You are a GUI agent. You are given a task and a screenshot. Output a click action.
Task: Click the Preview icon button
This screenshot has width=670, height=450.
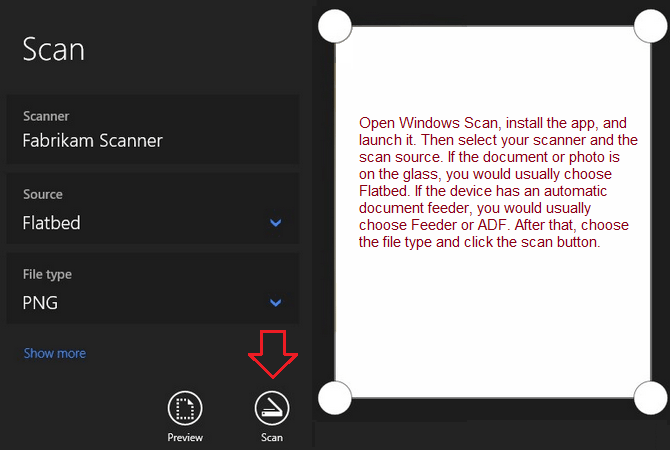(185, 408)
